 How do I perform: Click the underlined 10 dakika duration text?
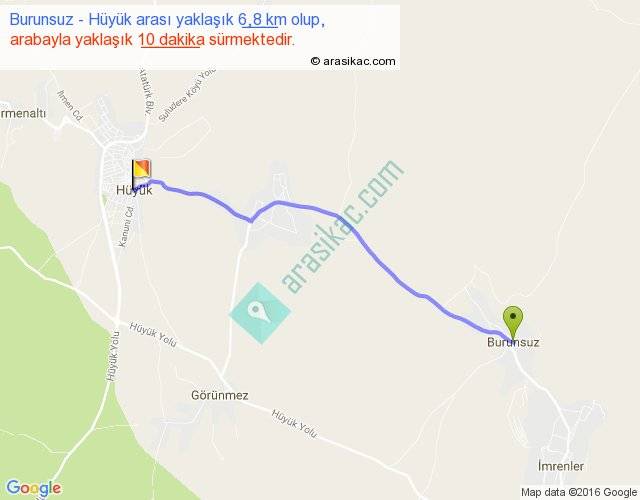(x=171, y=40)
